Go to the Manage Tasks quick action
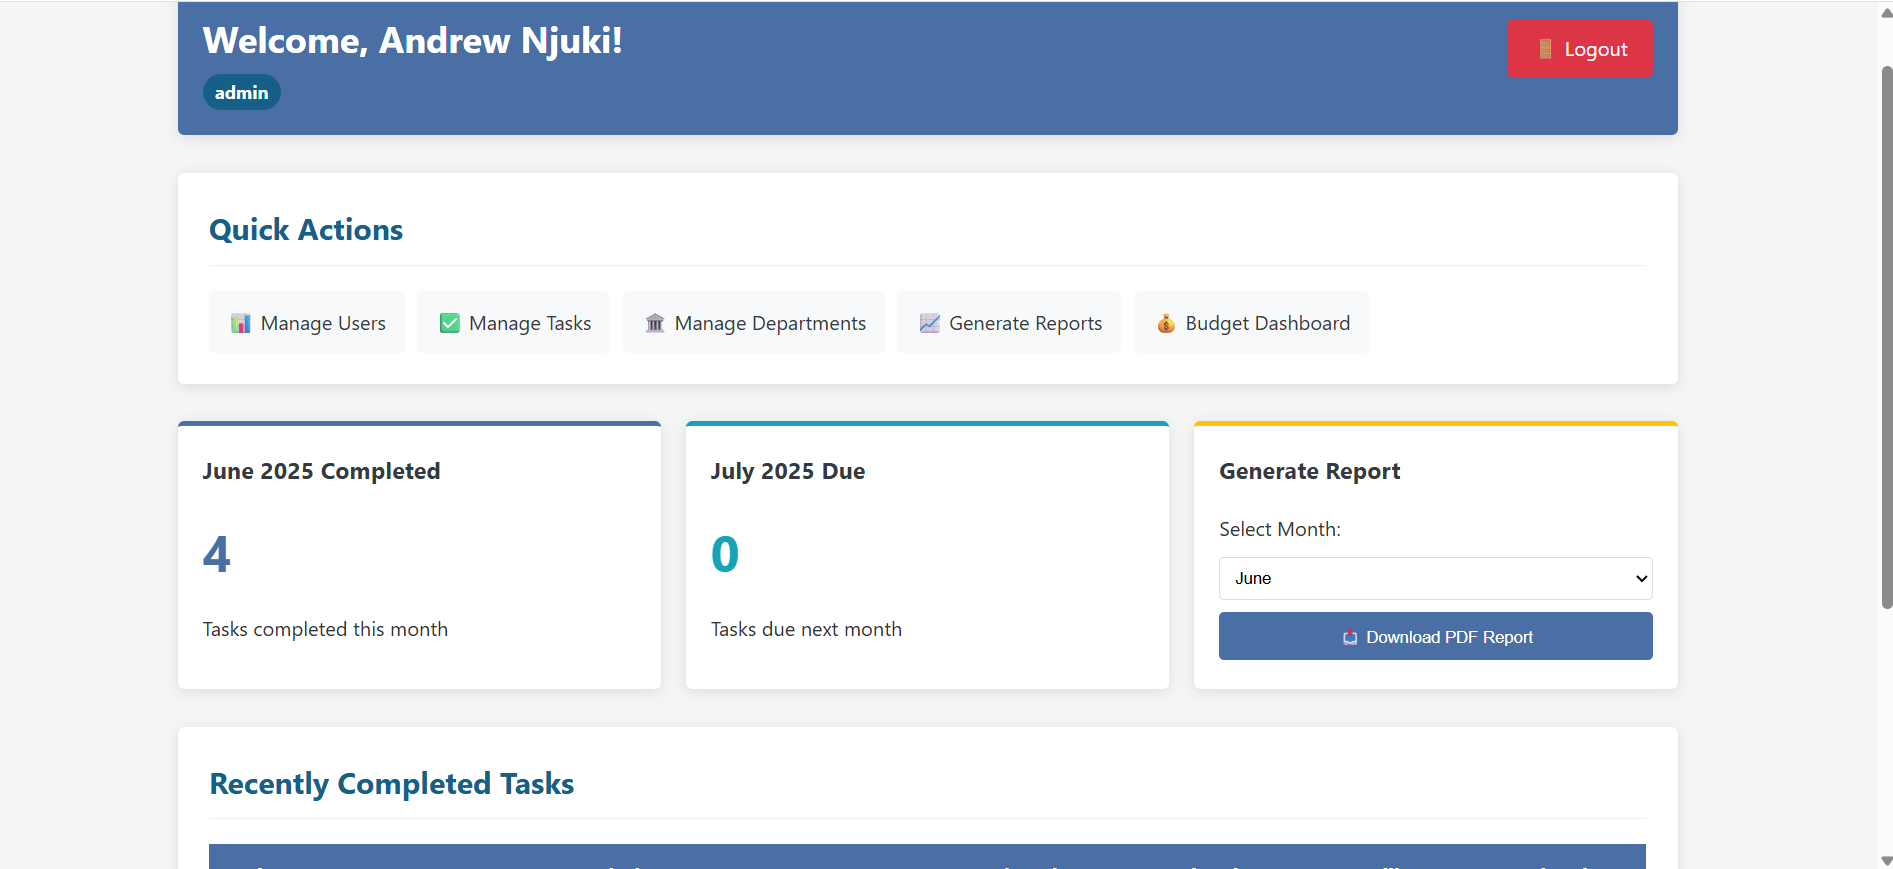 click(513, 322)
